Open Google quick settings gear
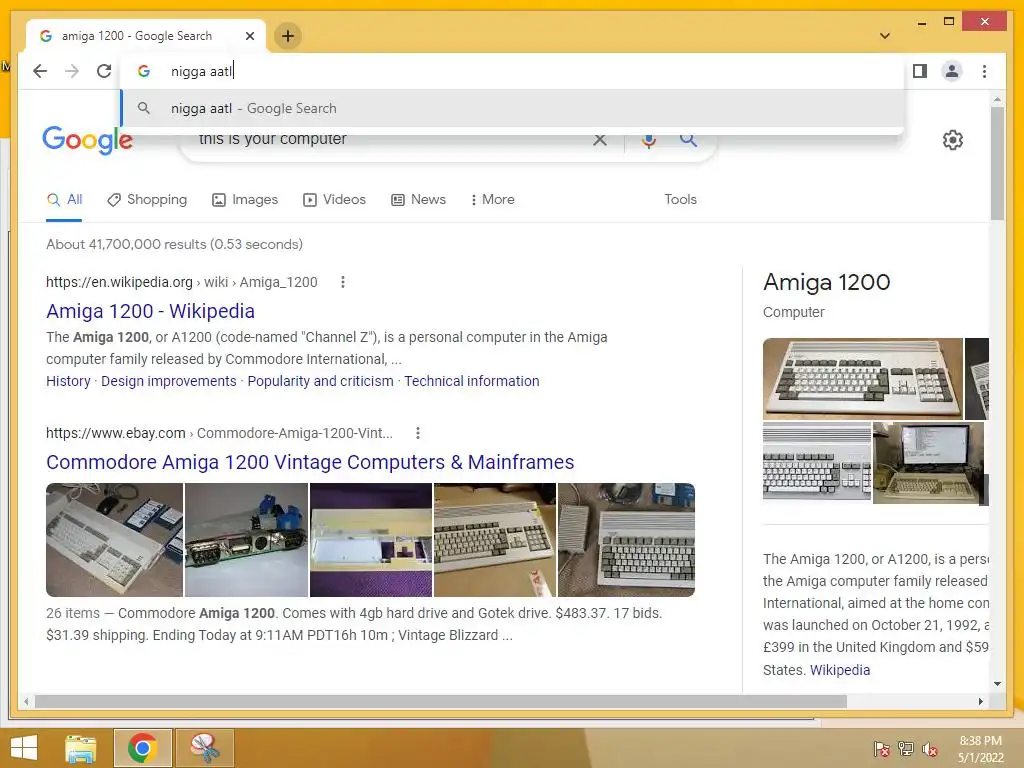The image size is (1024, 768). 953,140
